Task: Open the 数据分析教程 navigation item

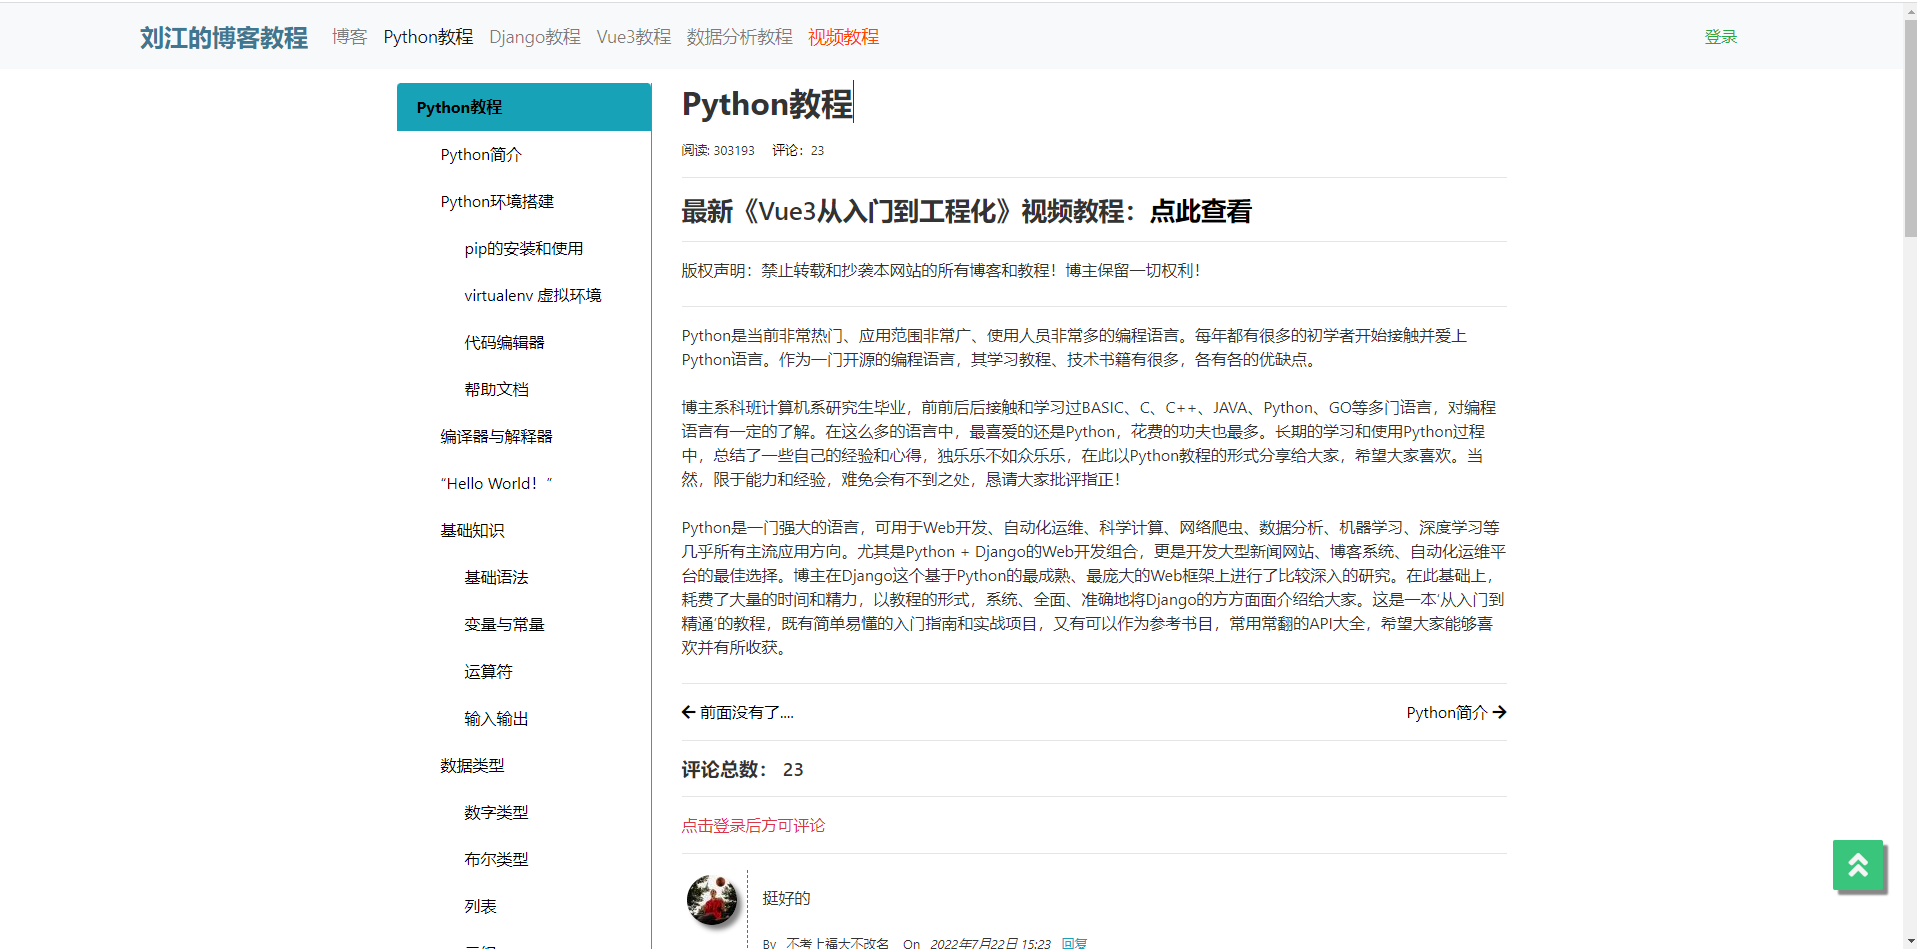Action: (739, 37)
